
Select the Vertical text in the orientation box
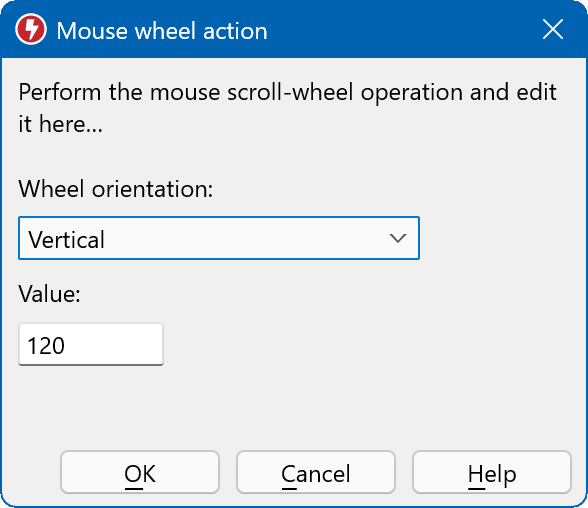(67, 240)
